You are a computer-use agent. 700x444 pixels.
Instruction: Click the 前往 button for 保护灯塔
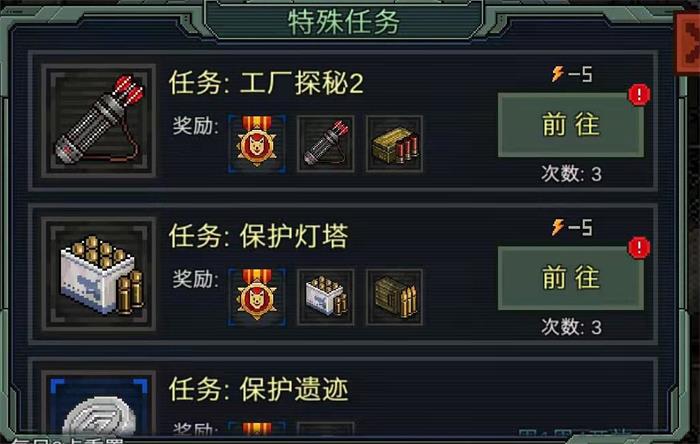pyautogui.click(x=571, y=278)
